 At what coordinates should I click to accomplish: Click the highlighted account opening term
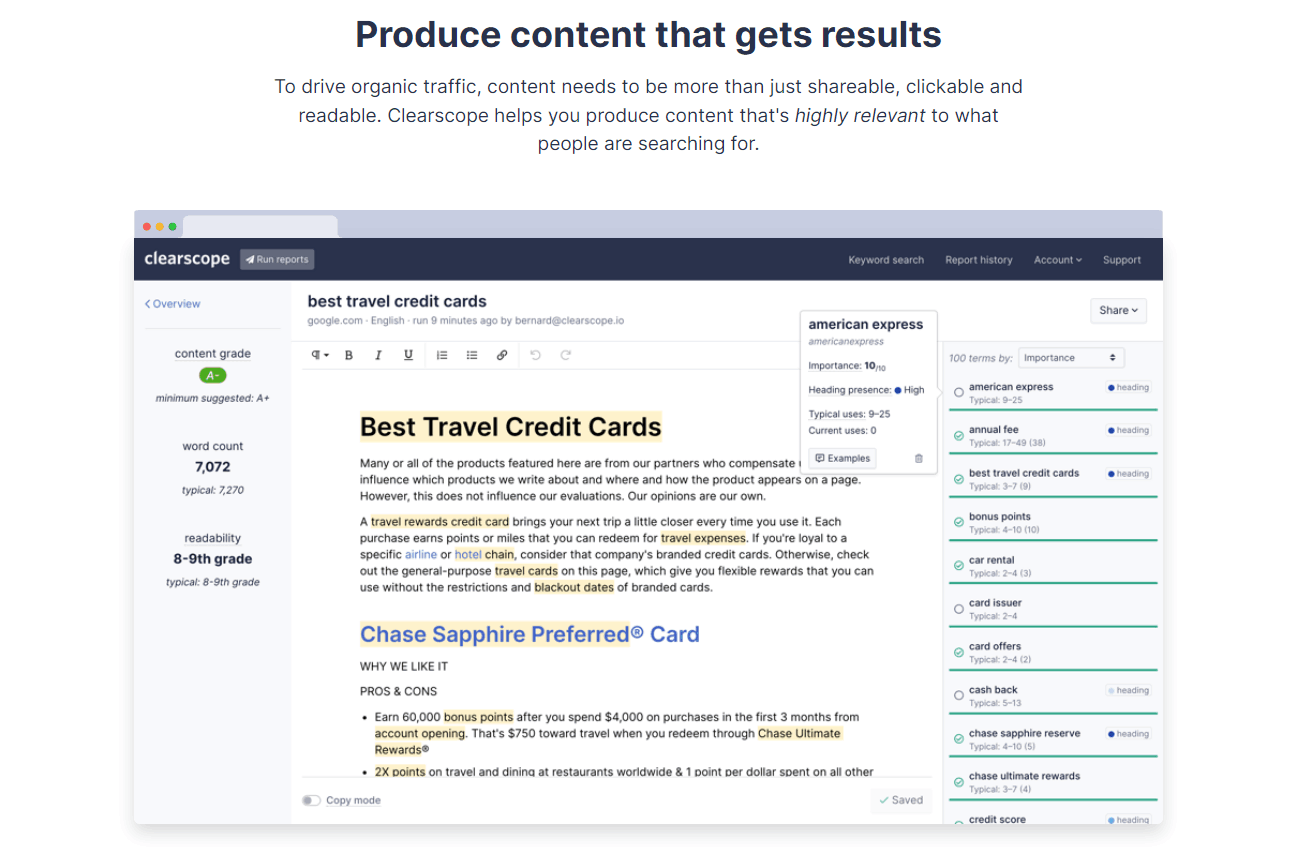(x=420, y=733)
